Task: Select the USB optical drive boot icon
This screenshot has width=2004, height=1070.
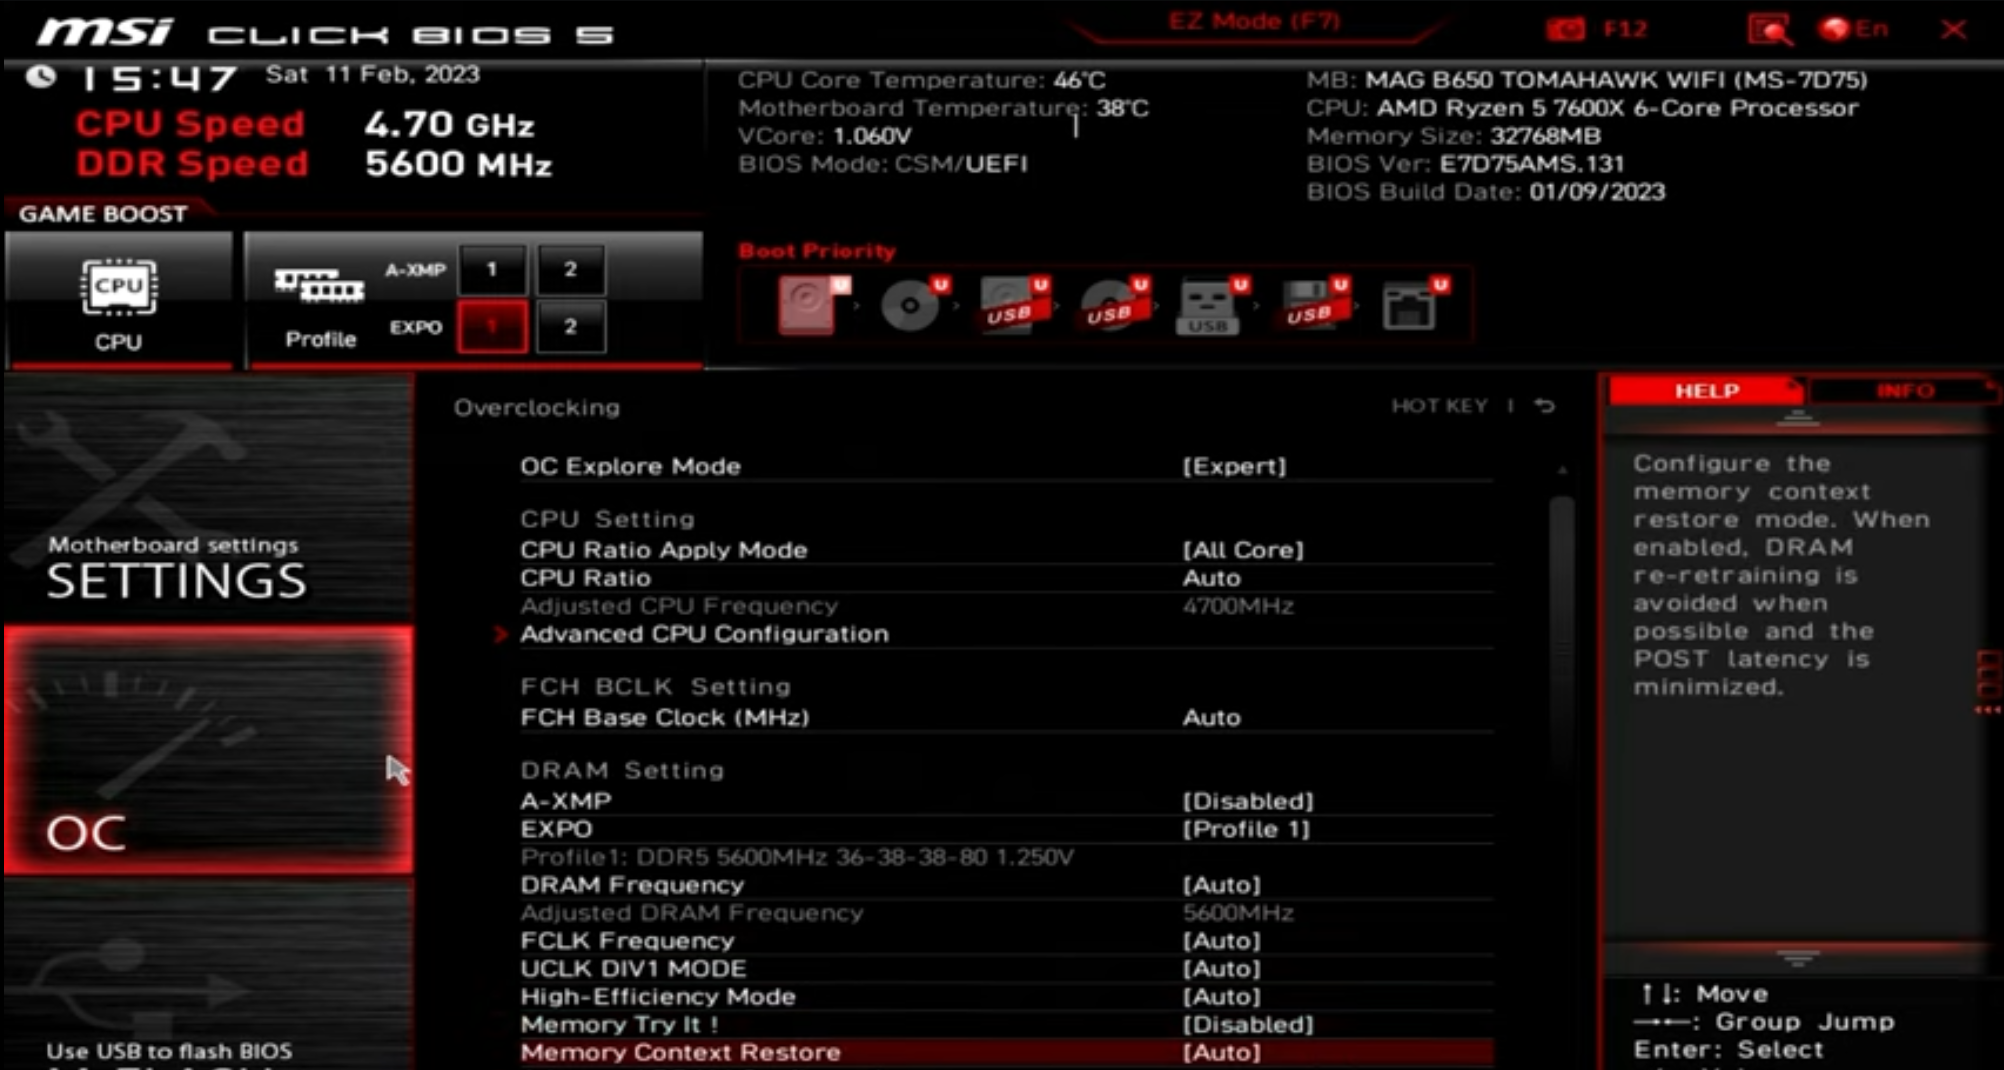Action: click(x=1113, y=304)
